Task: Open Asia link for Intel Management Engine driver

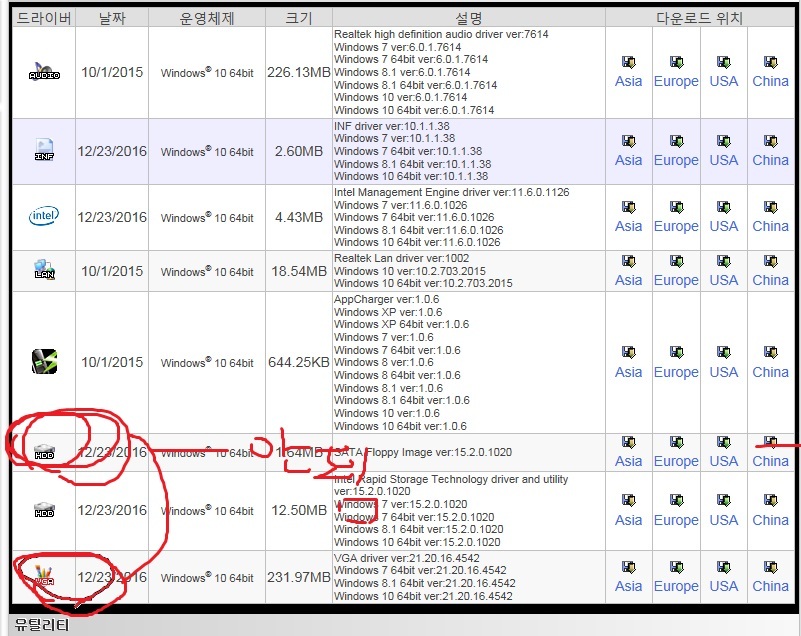Action: click(x=628, y=226)
